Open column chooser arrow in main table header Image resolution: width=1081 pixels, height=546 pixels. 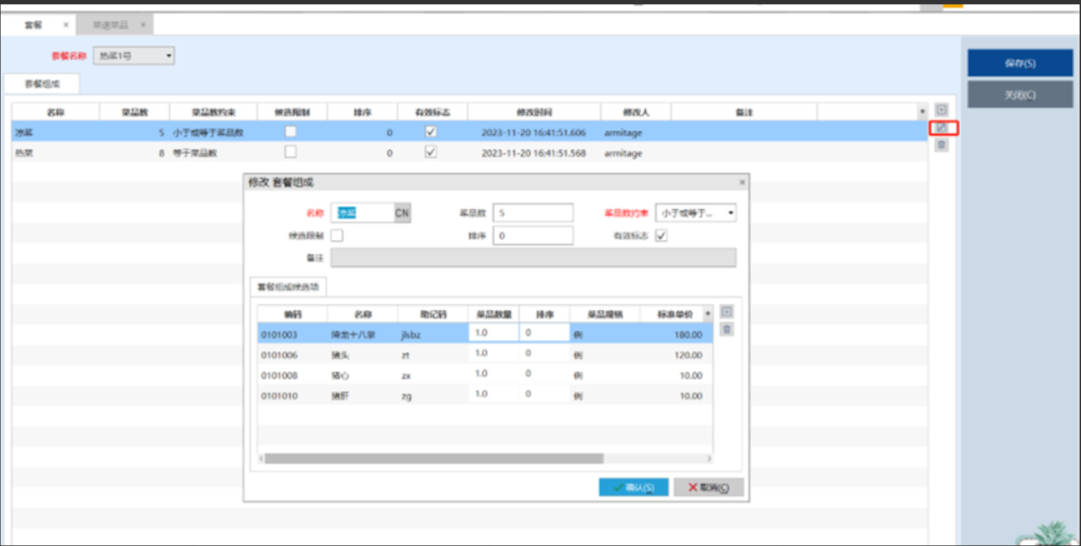coord(922,111)
